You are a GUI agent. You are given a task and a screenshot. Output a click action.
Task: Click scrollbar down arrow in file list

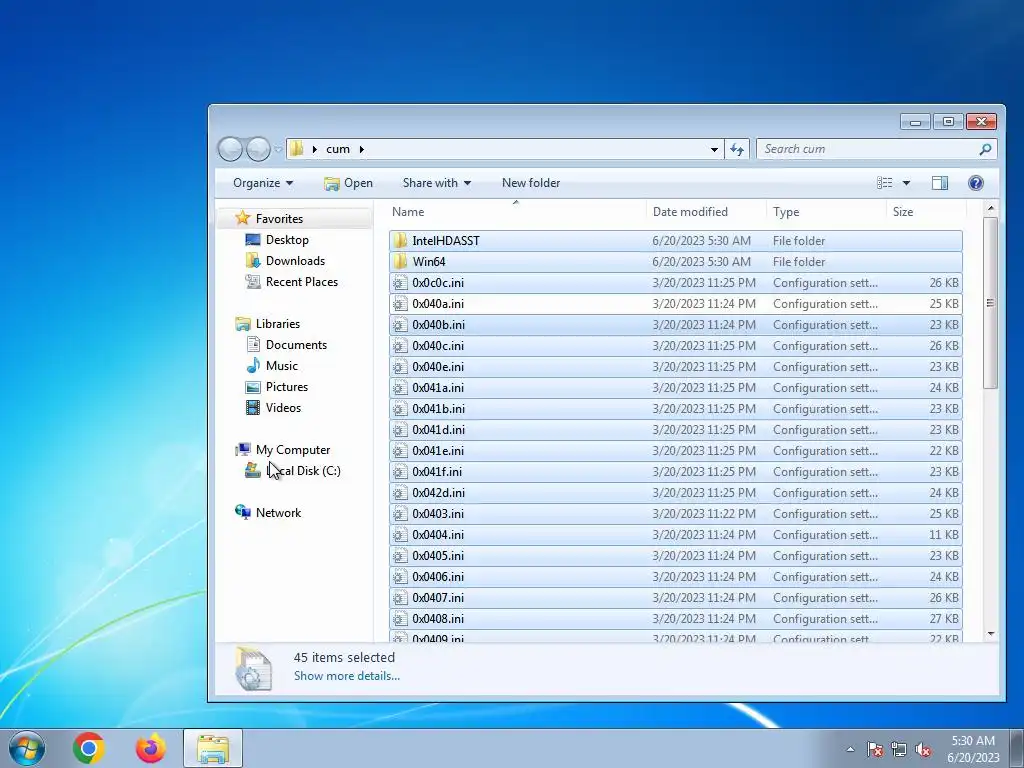point(991,633)
